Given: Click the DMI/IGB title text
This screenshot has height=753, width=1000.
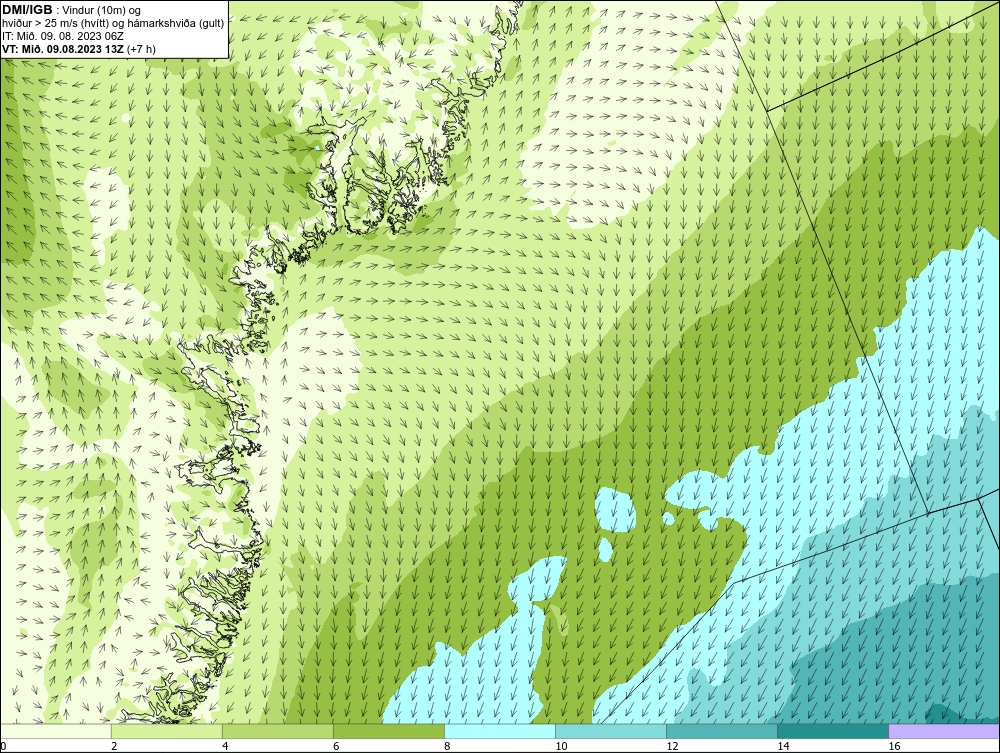Looking at the screenshot, I should click(x=27, y=9).
